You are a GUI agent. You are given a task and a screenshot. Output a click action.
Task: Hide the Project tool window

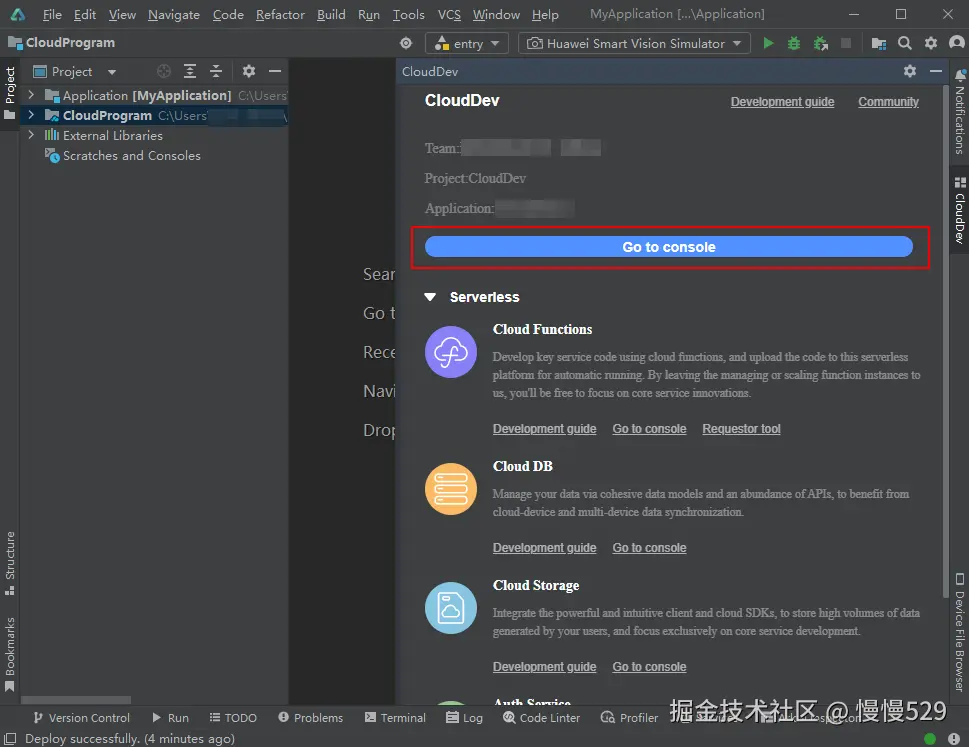pos(275,72)
